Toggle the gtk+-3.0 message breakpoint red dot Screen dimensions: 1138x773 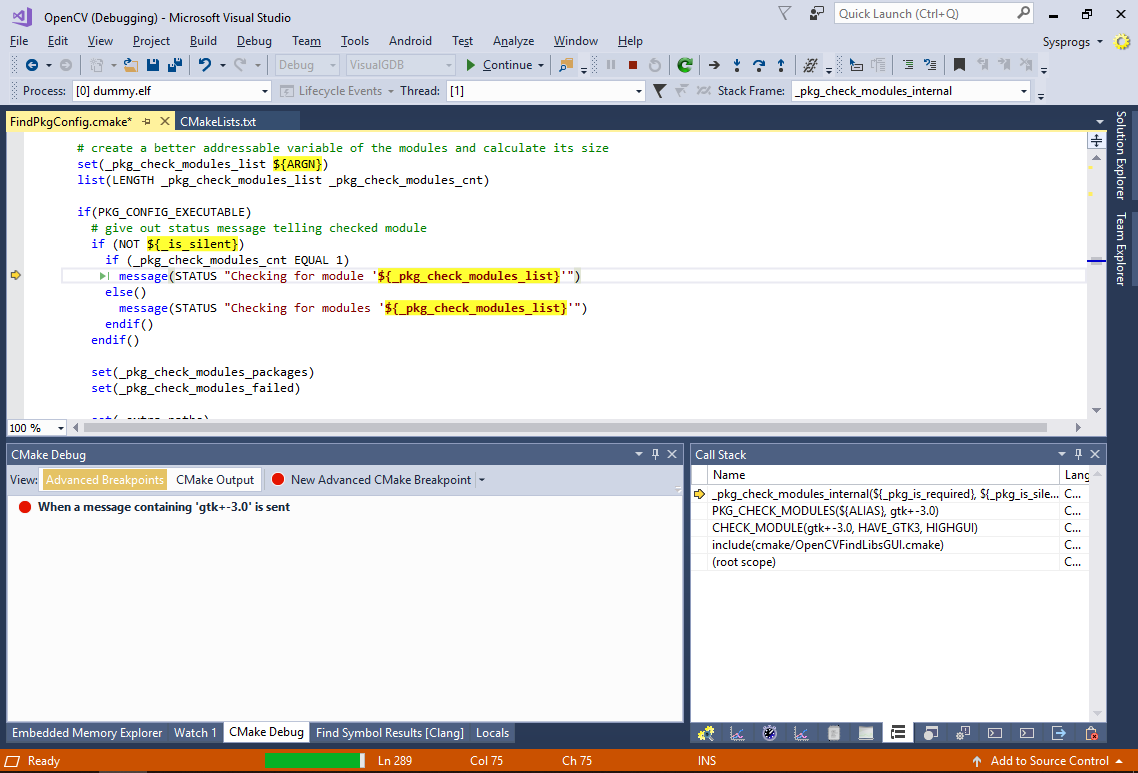pyautogui.click(x=25, y=507)
